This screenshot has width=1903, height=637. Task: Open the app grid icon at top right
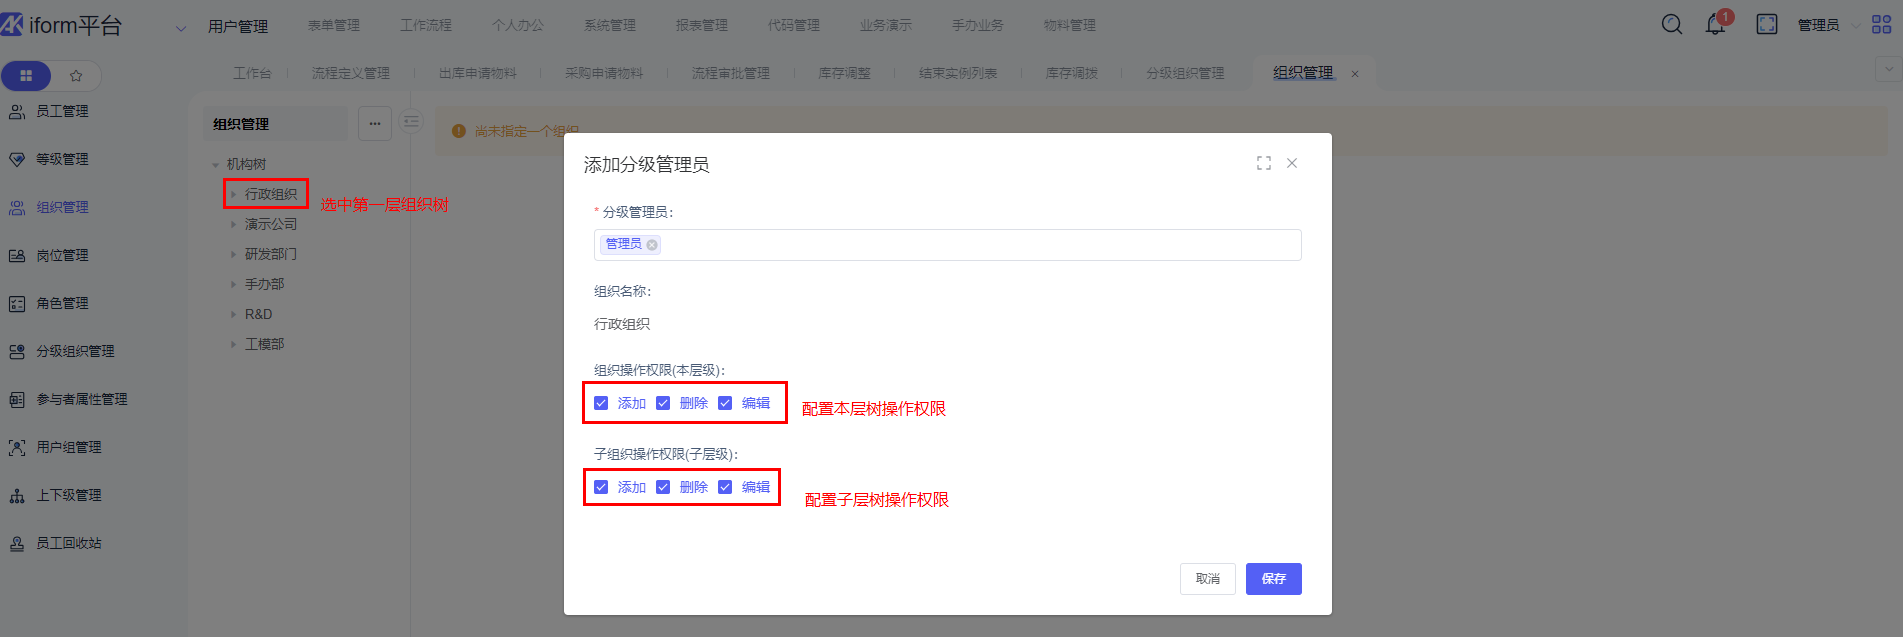tap(1881, 24)
